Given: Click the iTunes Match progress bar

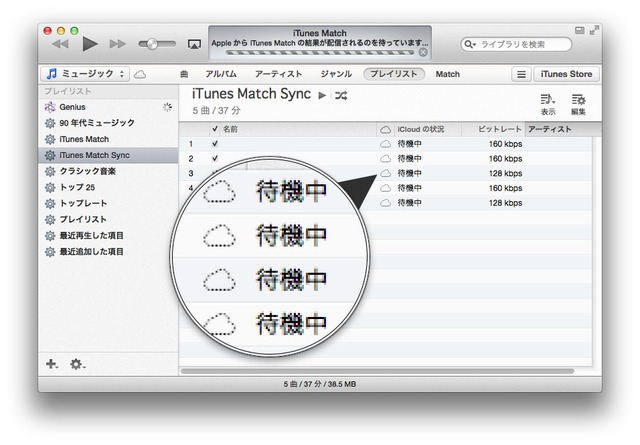Looking at the screenshot, I should pyautogui.click(x=321, y=52).
